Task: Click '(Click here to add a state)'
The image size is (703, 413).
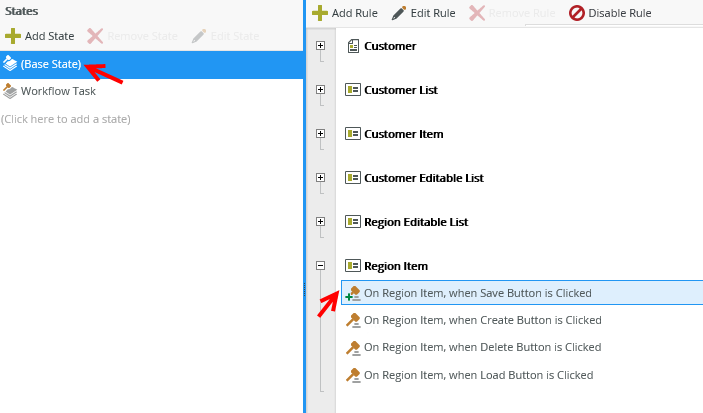Action: point(65,119)
